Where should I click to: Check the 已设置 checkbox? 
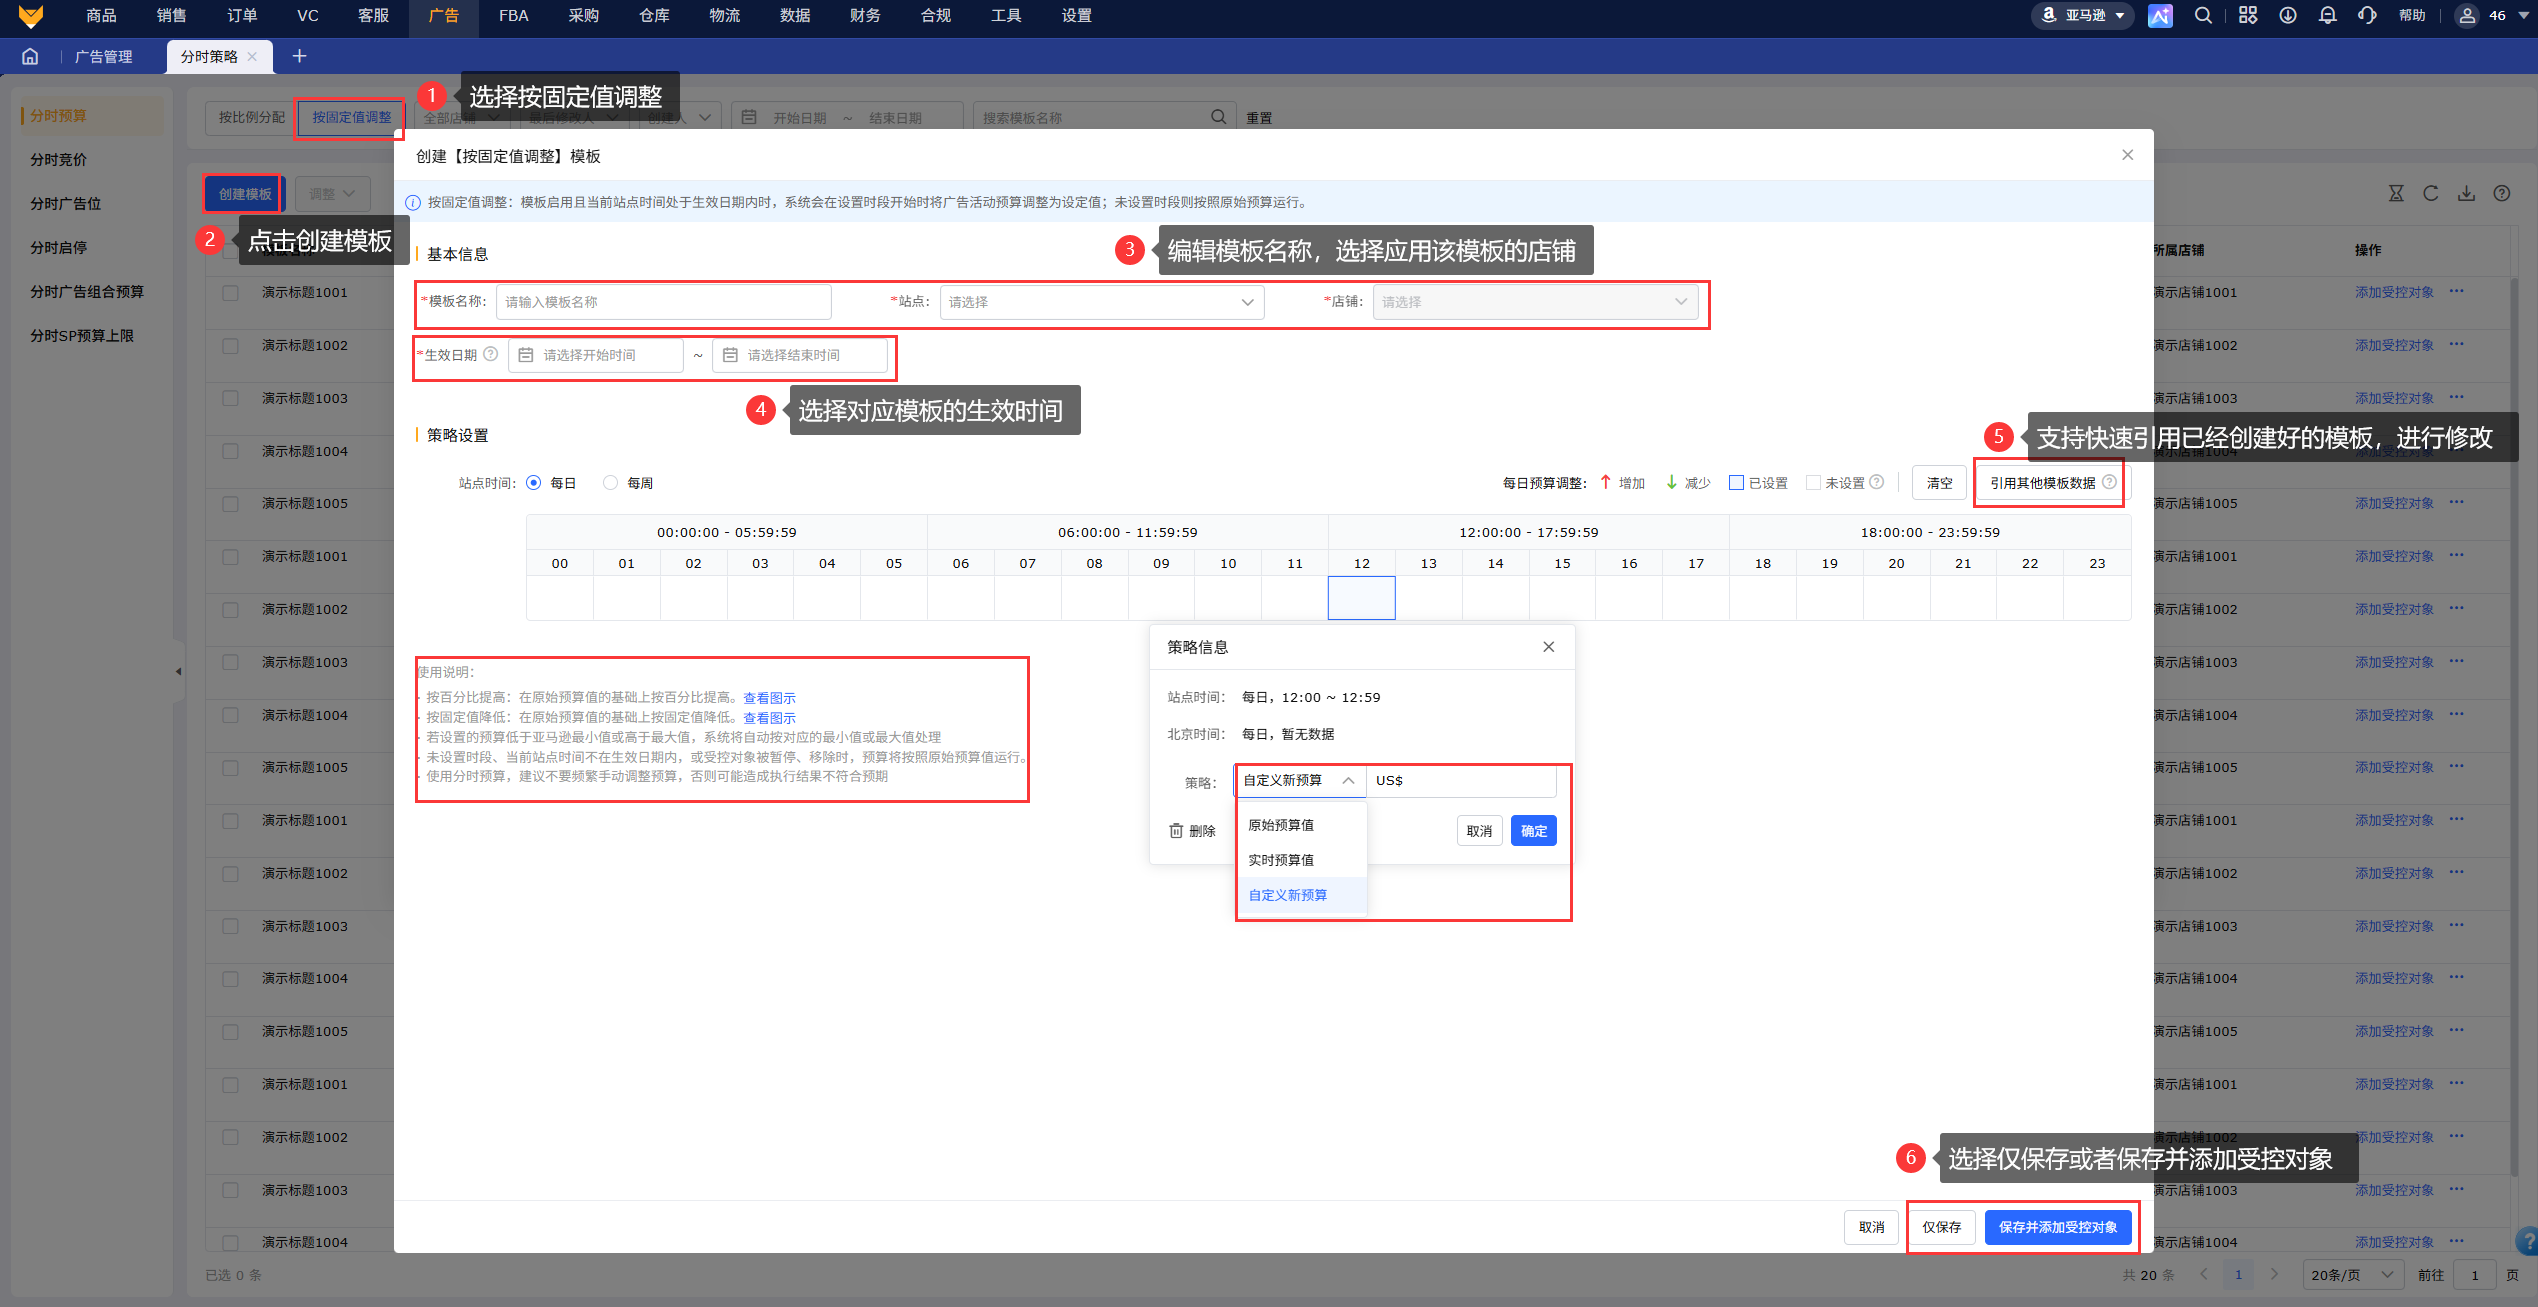[1737, 483]
